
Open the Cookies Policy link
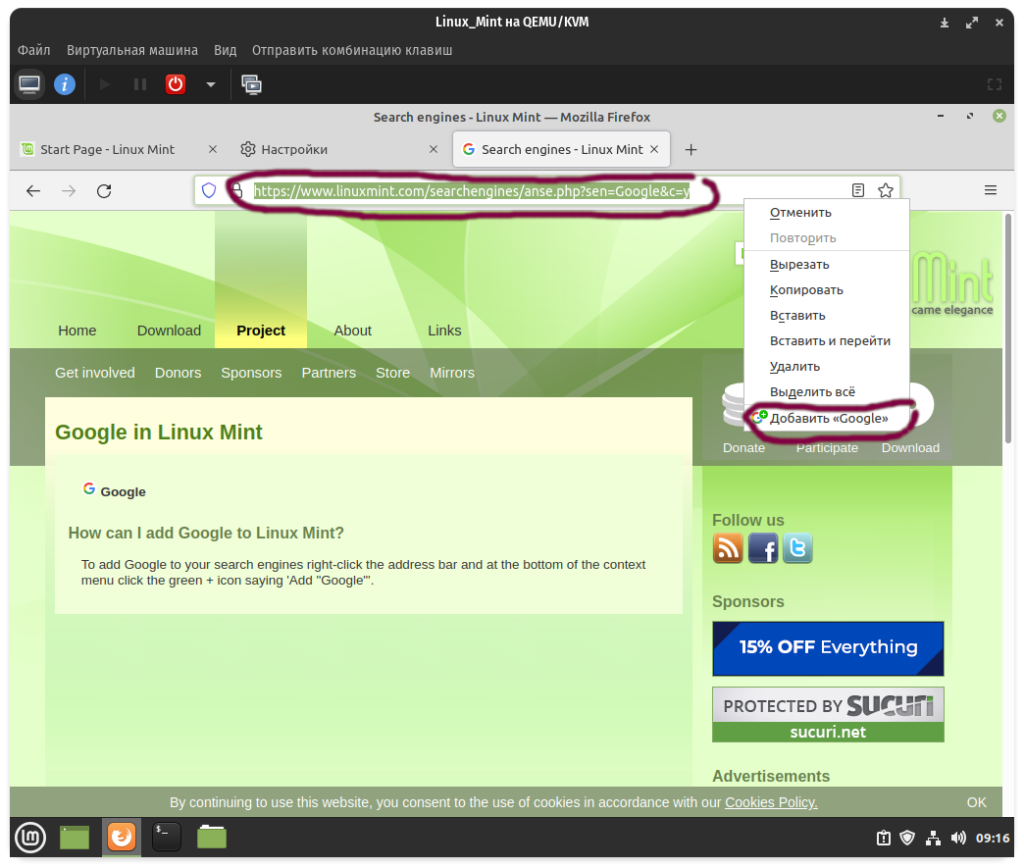(x=771, y=802)
